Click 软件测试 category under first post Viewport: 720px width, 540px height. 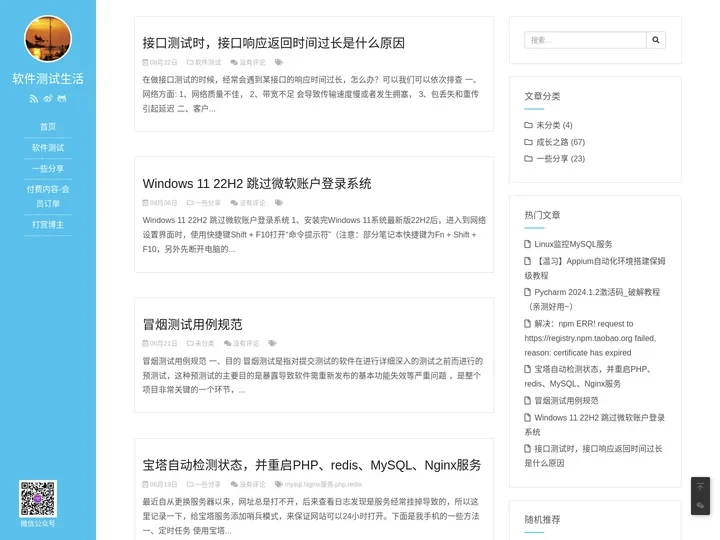click(208, 62)
